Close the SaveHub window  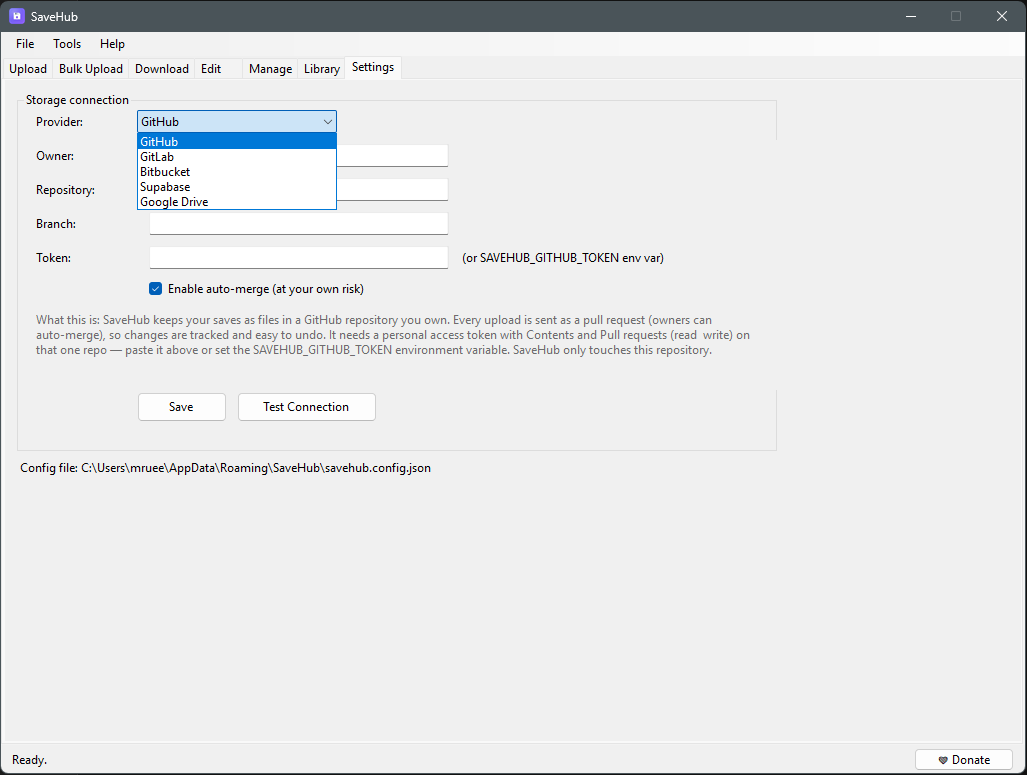[x=1001, y=16]
